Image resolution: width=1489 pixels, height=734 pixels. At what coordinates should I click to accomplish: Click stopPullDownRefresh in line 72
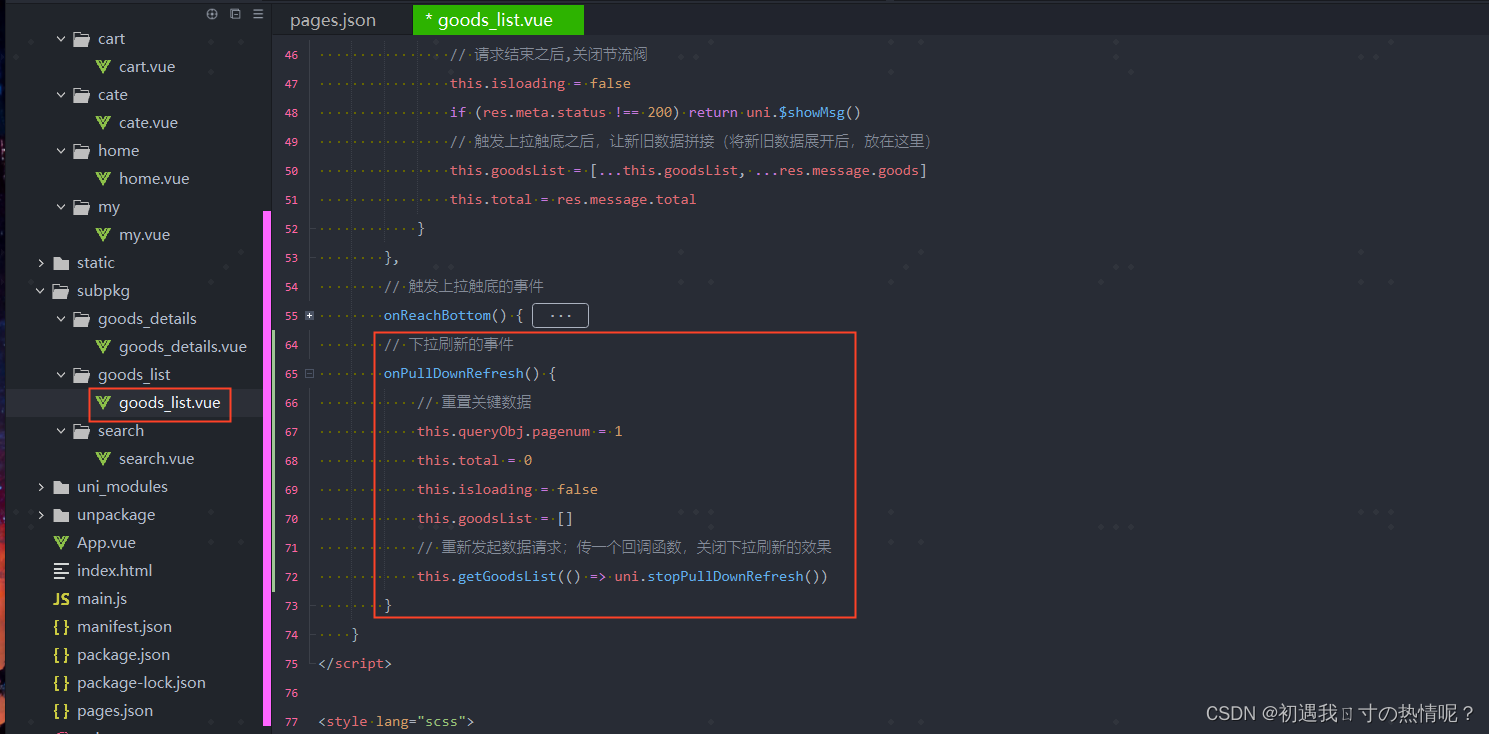coord(725,577)
